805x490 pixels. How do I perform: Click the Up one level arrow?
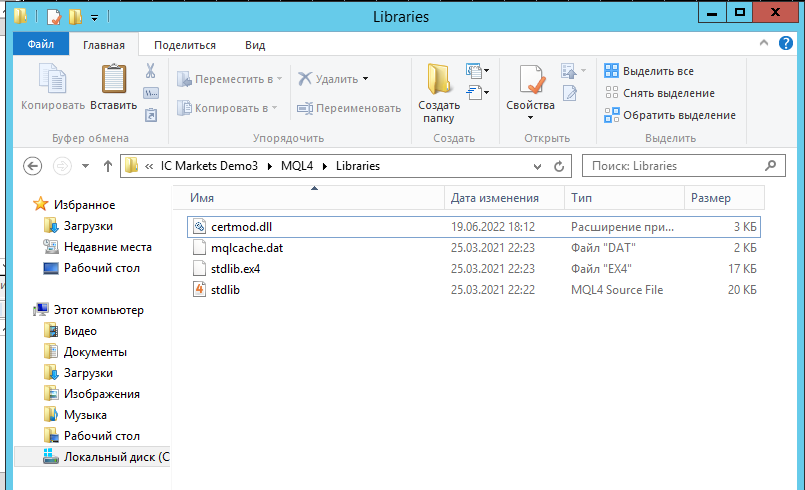click(107, 166)
